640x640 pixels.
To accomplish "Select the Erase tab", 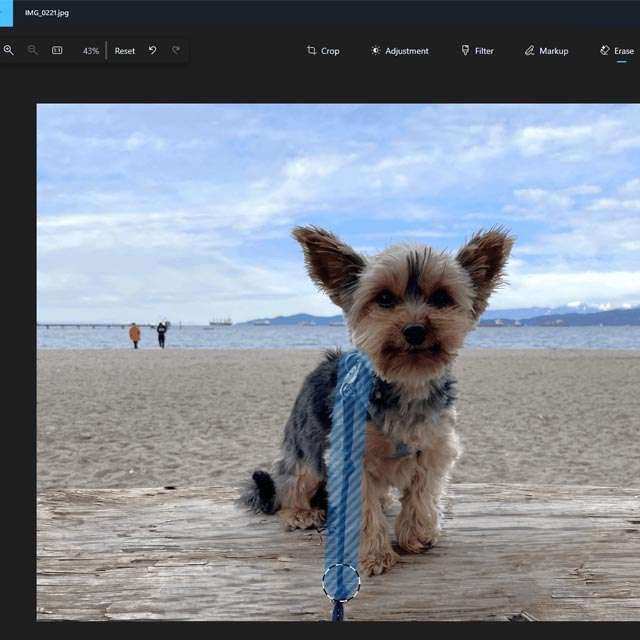I will point(617,50).
